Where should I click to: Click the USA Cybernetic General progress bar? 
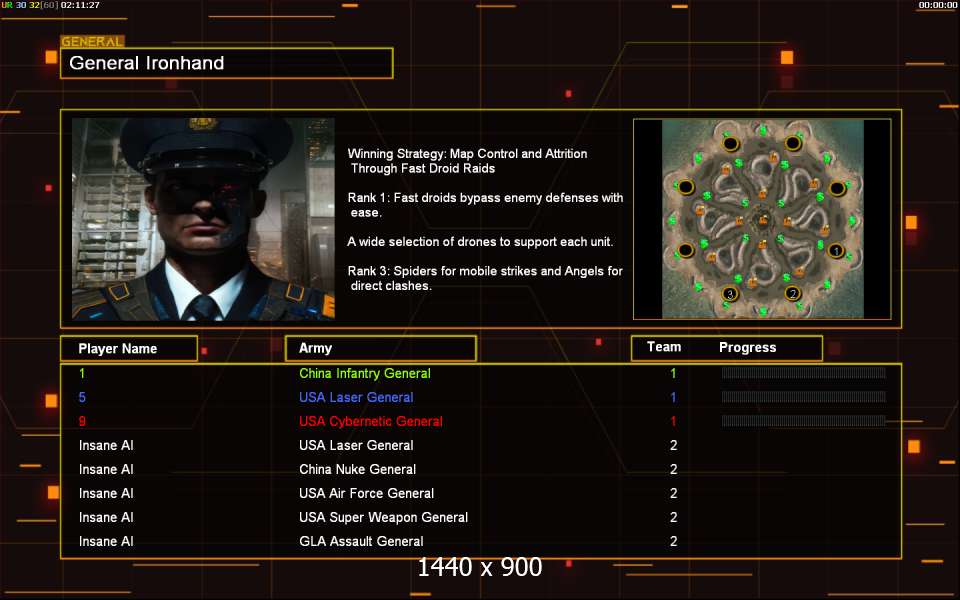[803, 421]
